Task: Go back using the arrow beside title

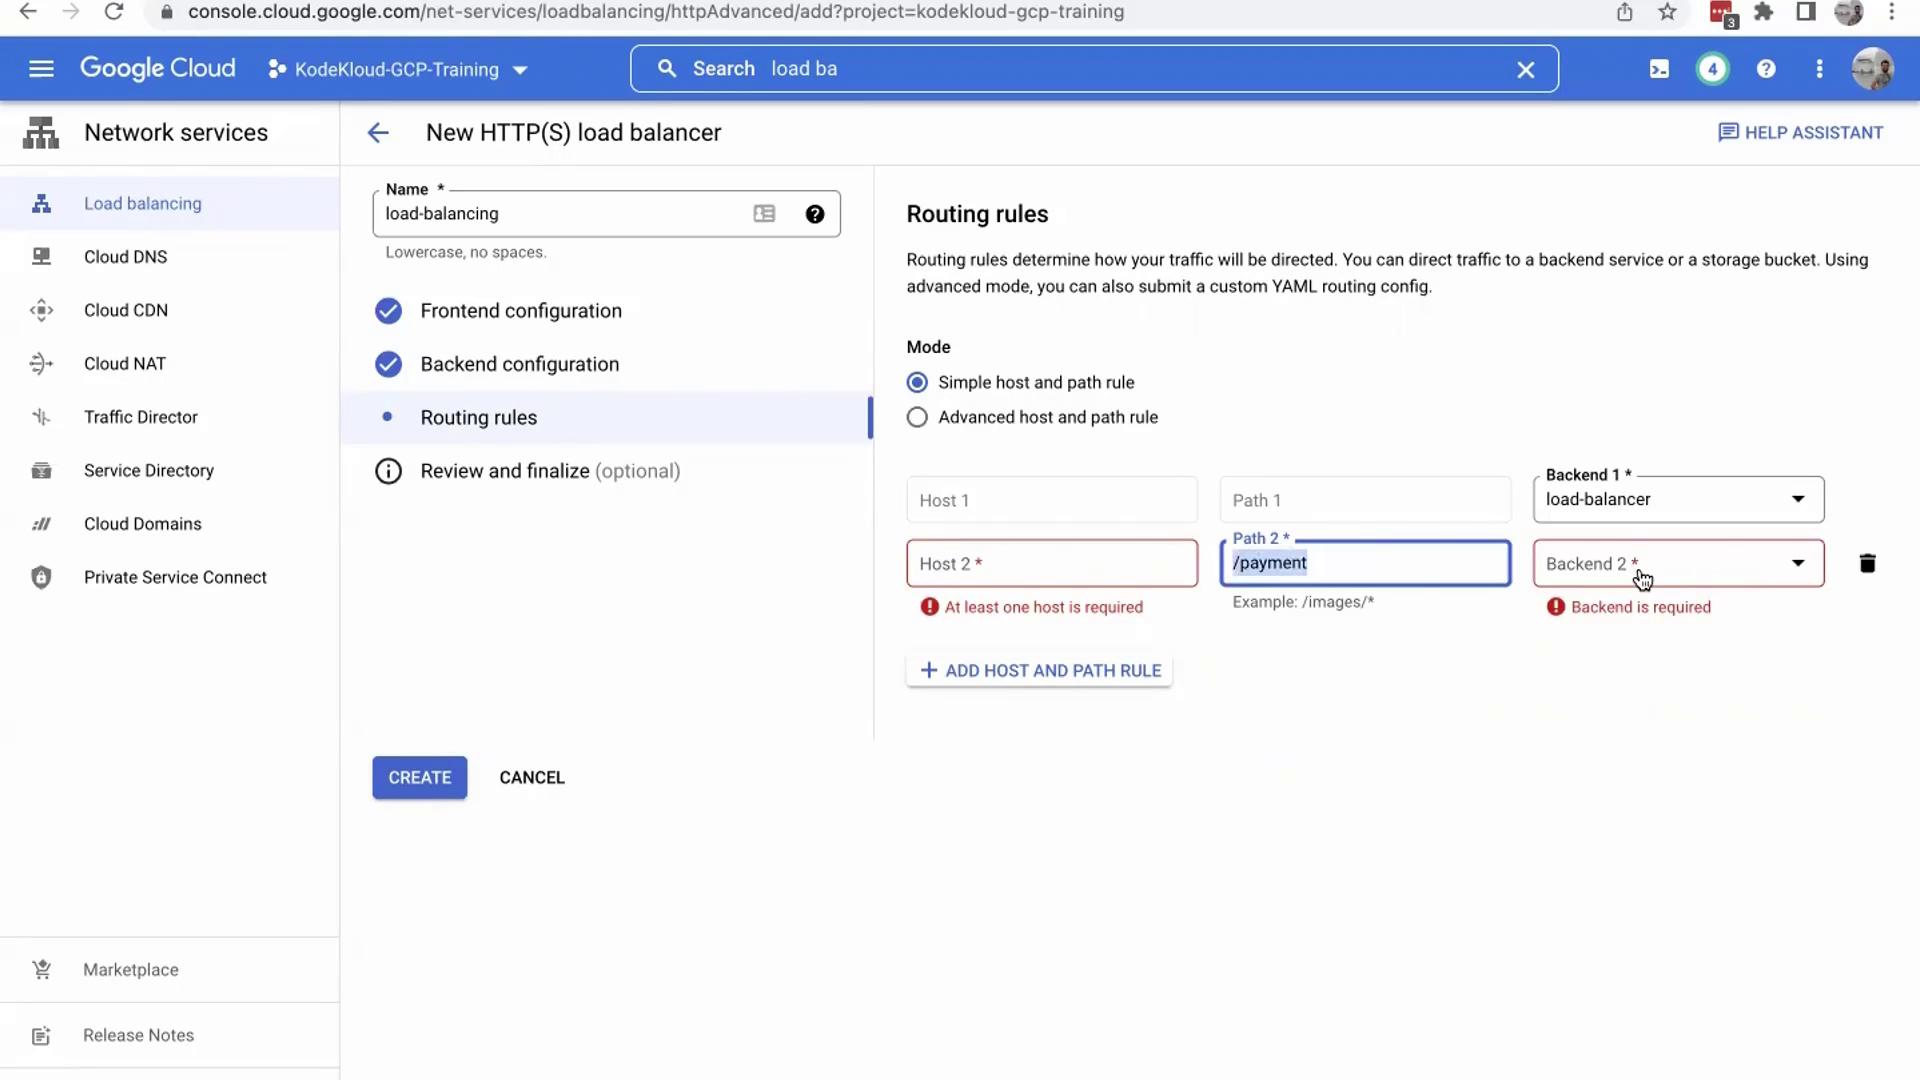Action: (x=378, y=133)
